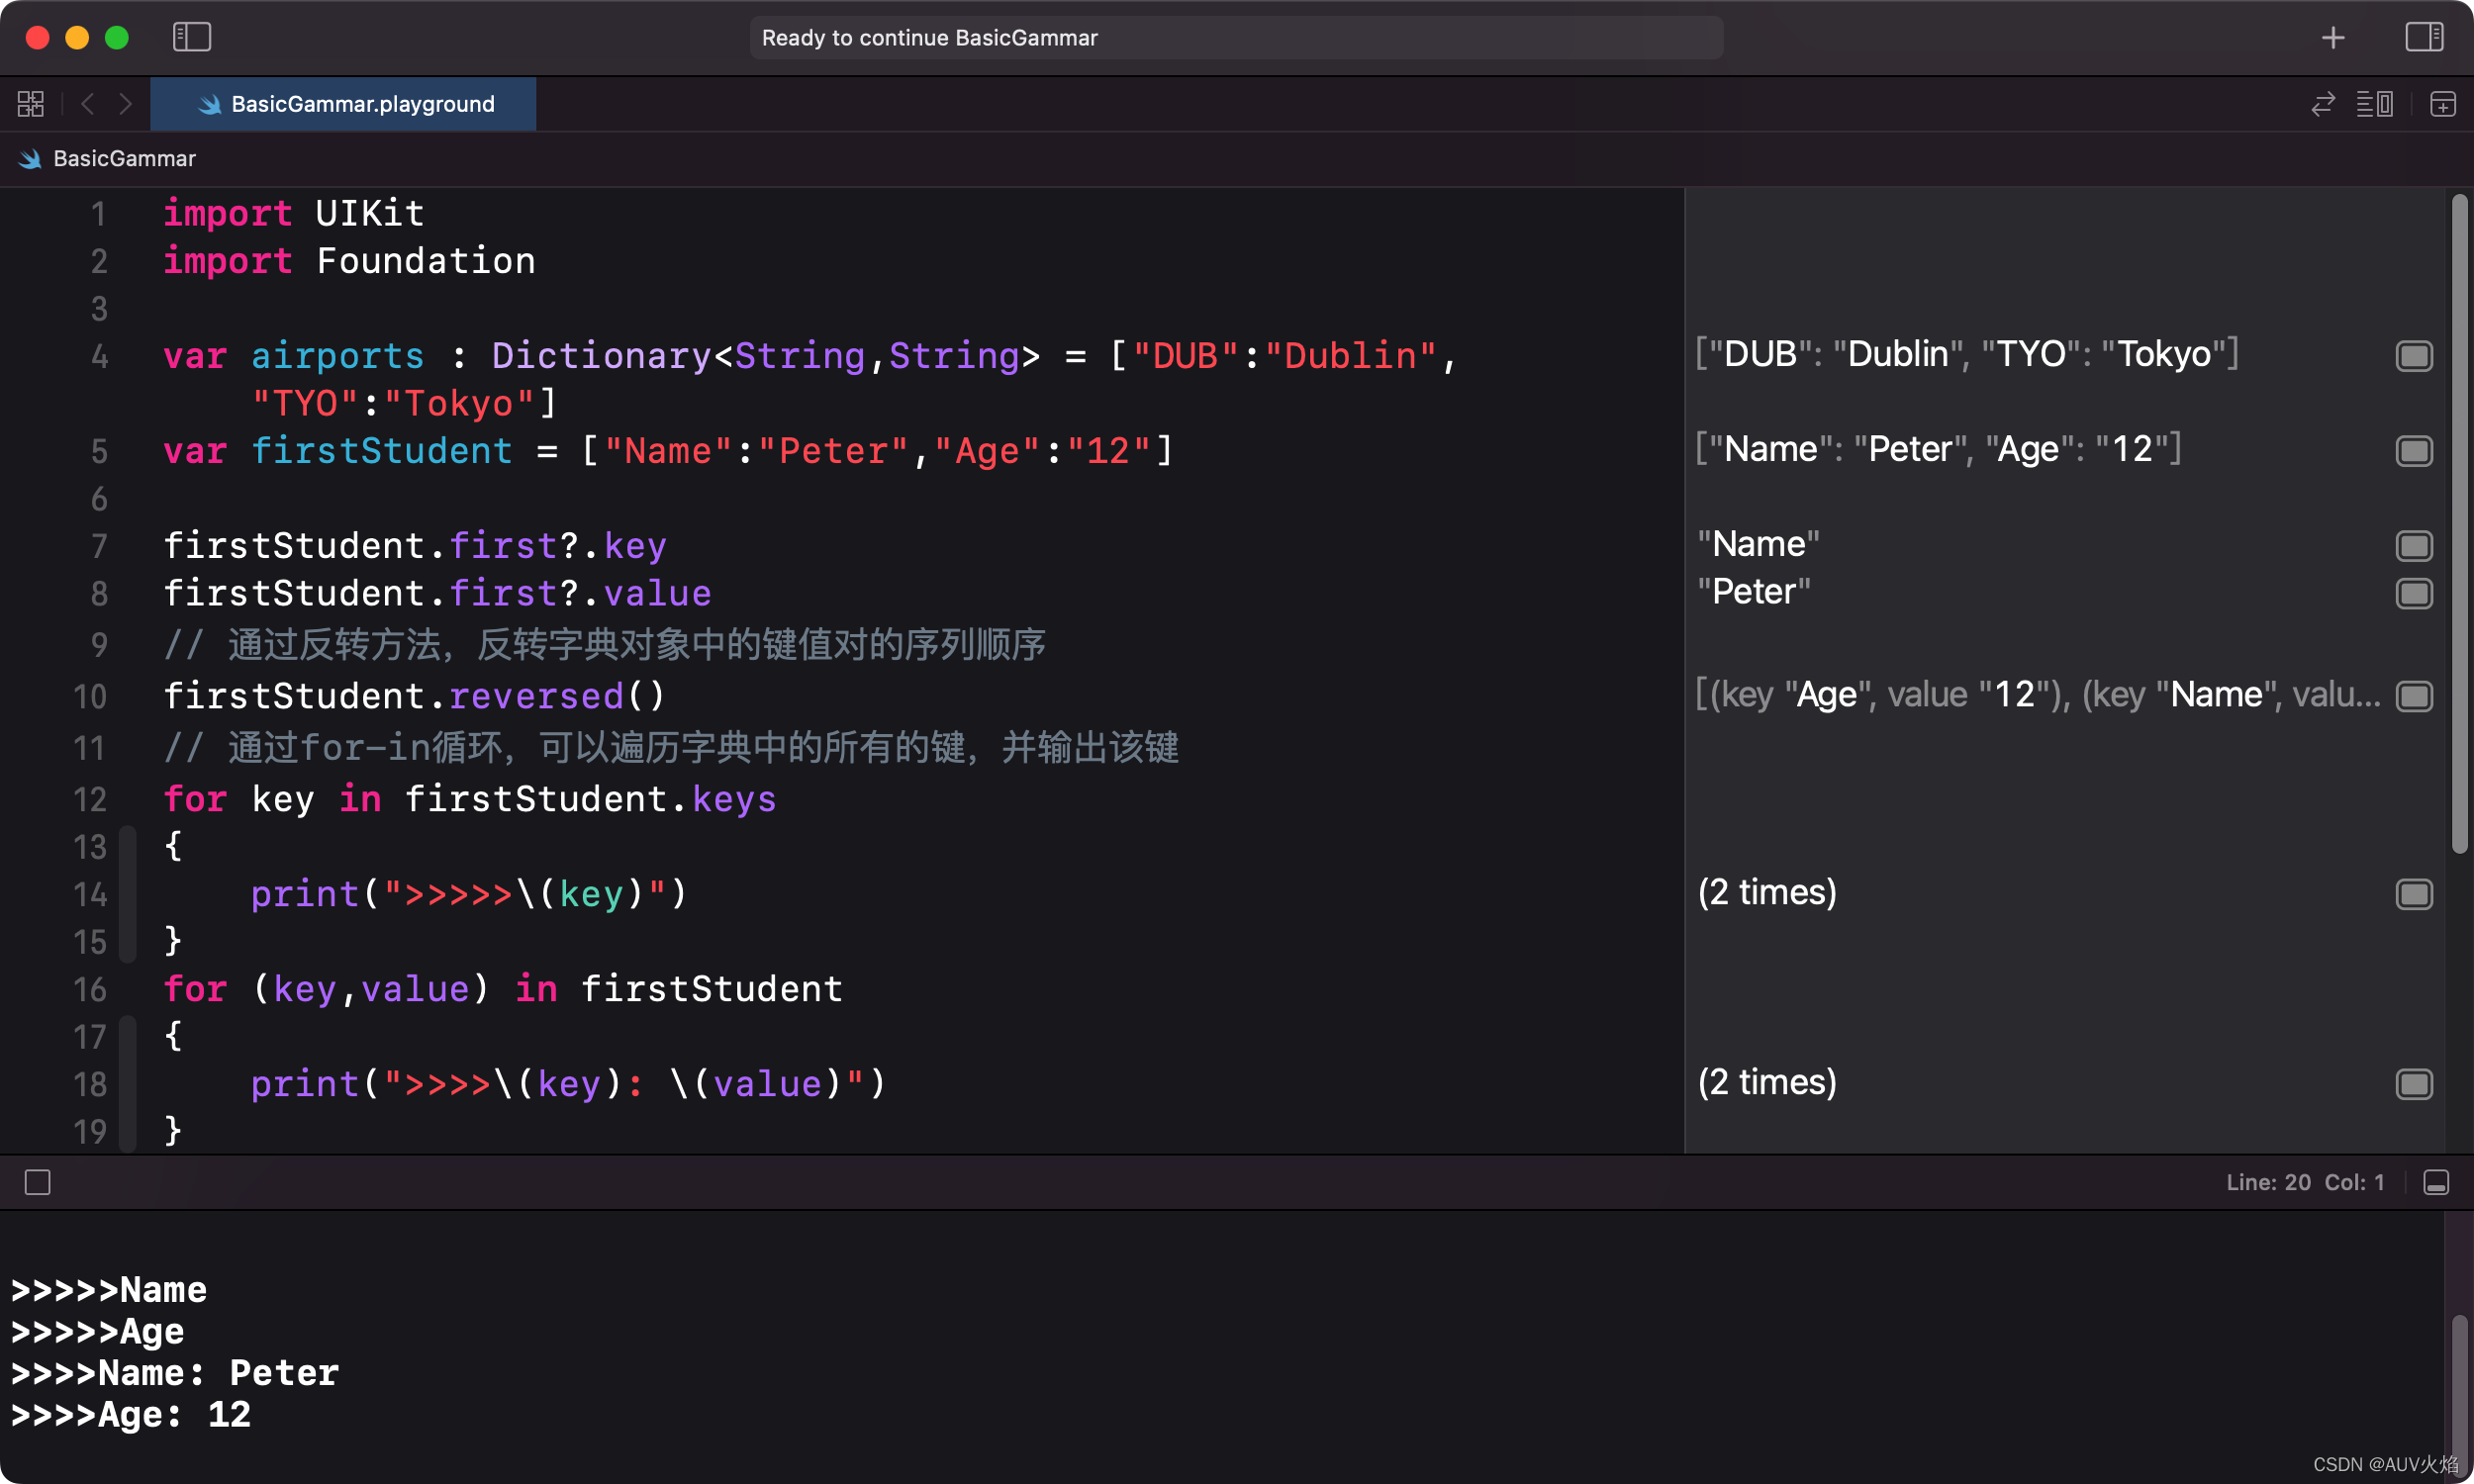Add a new editor pane
The height and width of the screenshot is (1484, 2474).
tap(2442, 104)
